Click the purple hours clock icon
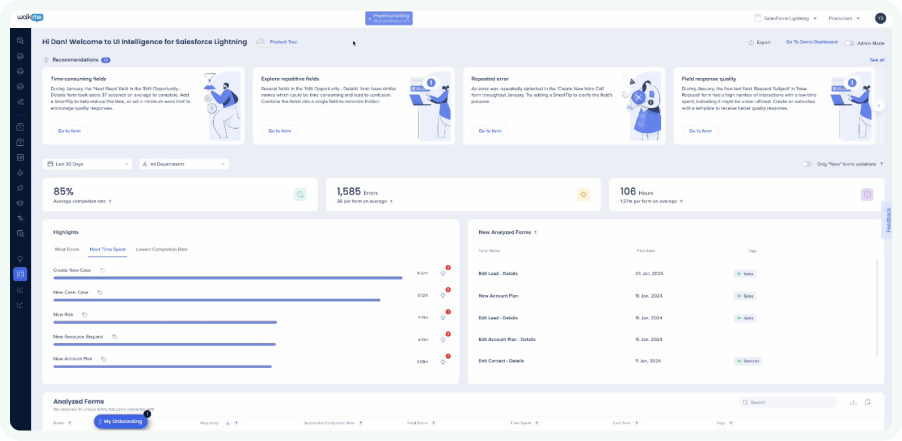 tap(867, 194)
